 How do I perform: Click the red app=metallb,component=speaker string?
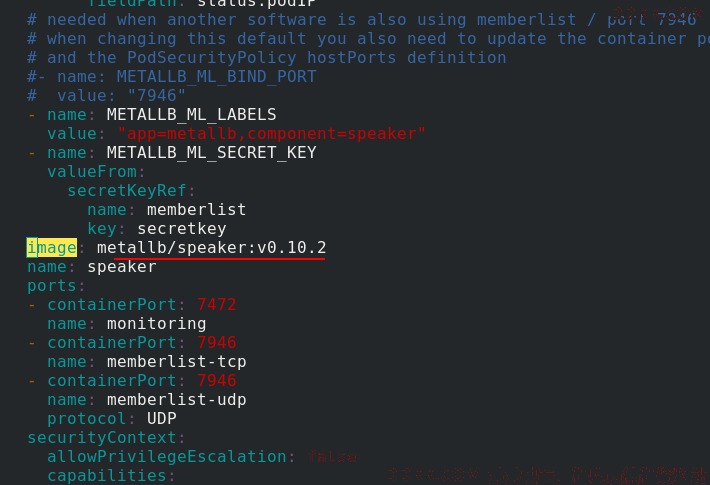[271, 134]
